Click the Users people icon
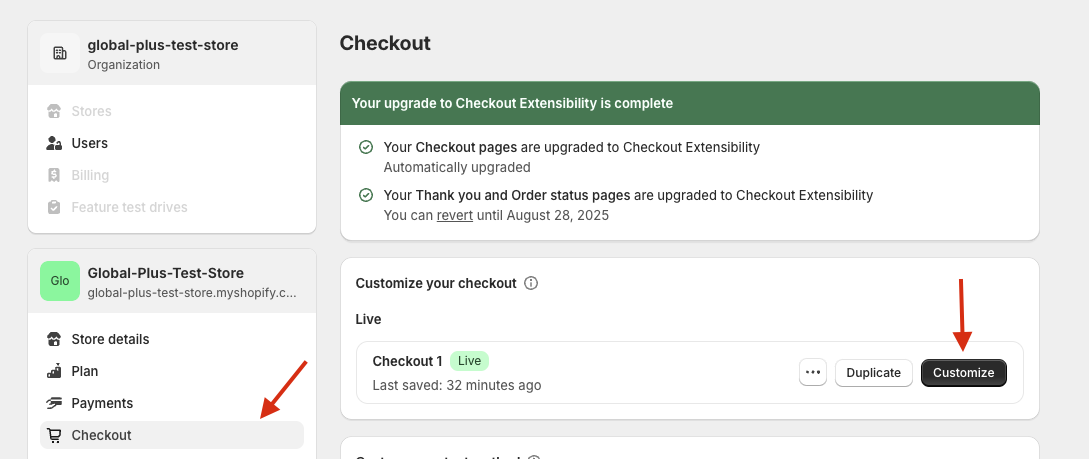 point(53,143)
